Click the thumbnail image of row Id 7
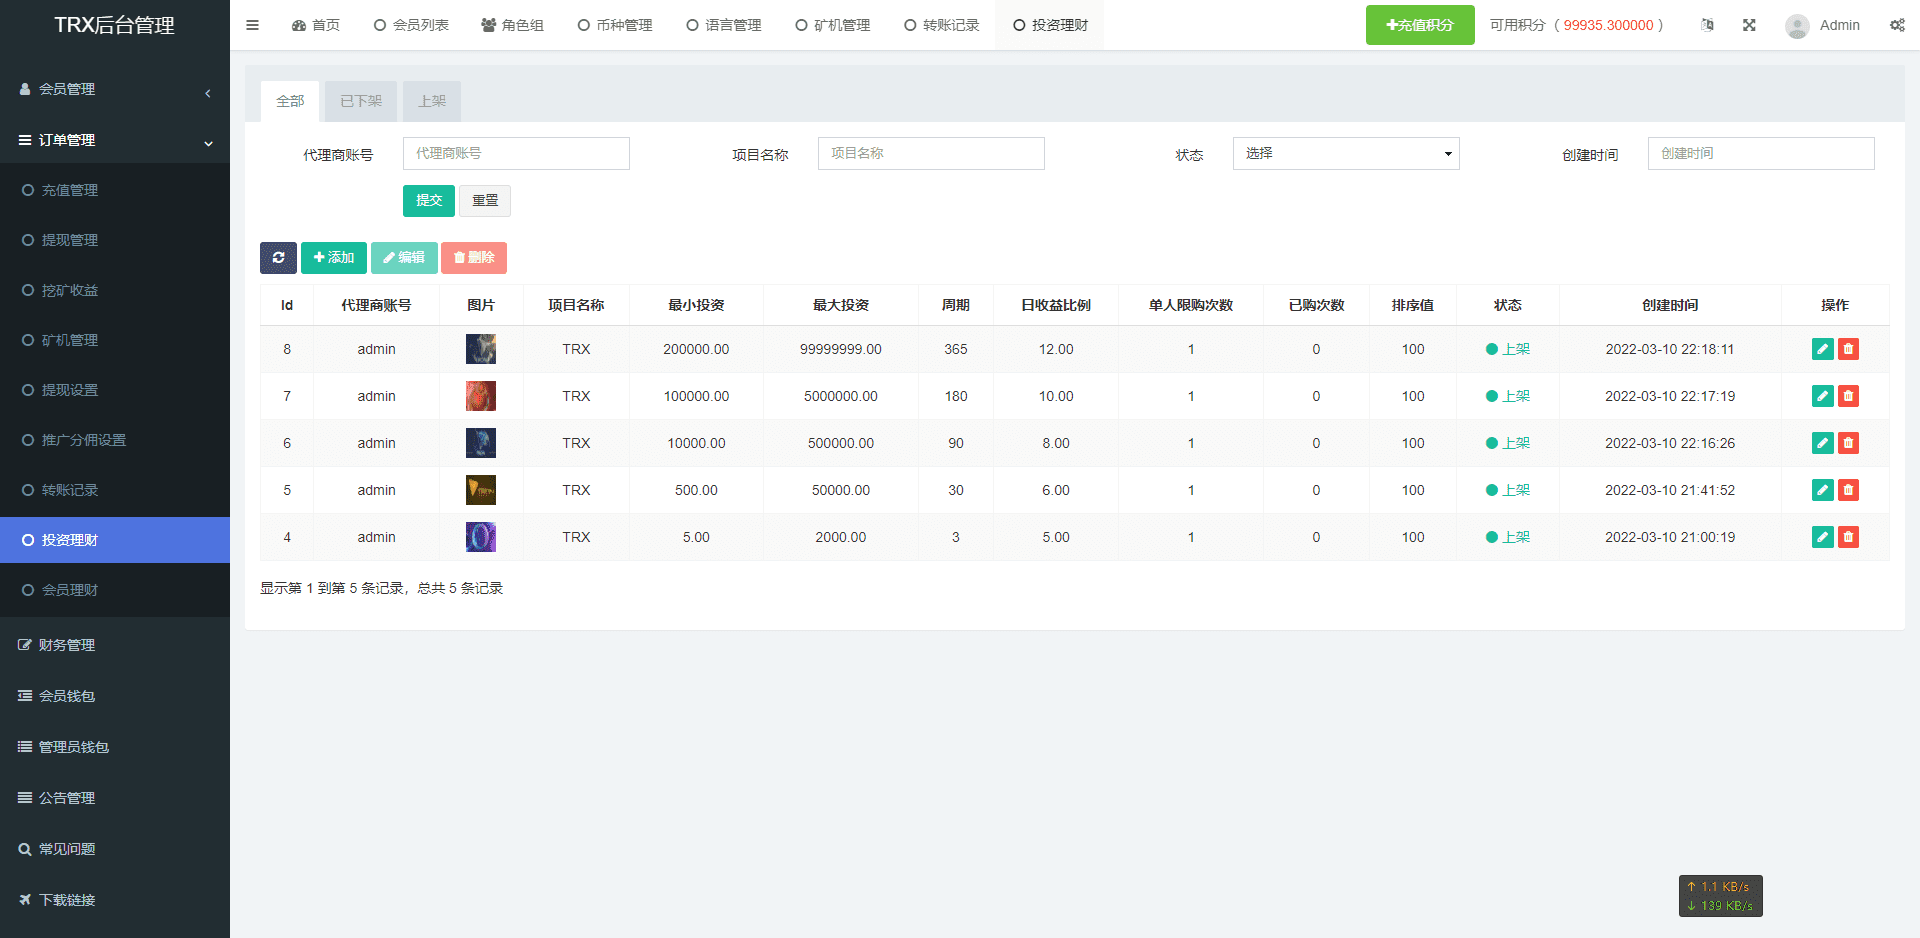 [x=481, y=396]
